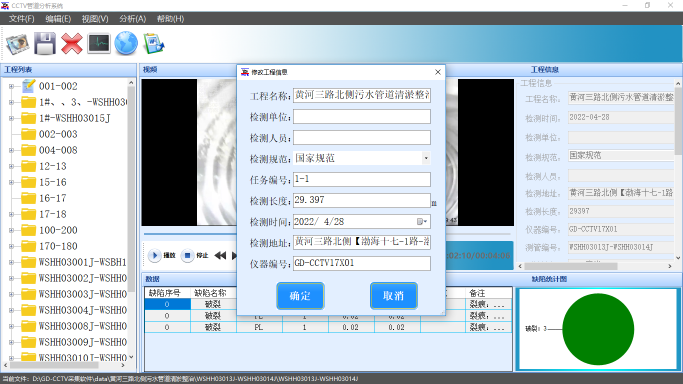Expand the 15-16 tree node
This screenshot has height=384, width=683.
pyautogui.click(x=11, y=182)
